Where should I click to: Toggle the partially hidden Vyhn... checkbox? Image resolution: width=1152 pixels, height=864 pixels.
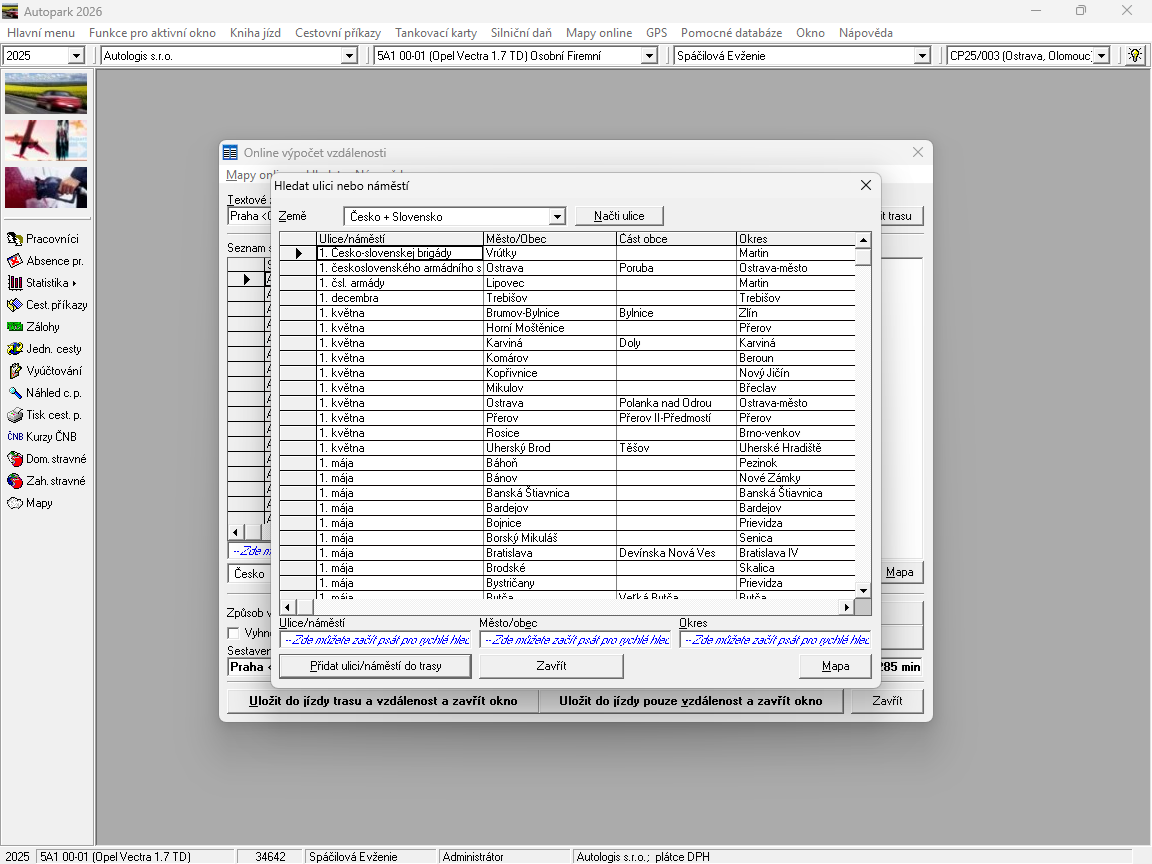[234, 633]
